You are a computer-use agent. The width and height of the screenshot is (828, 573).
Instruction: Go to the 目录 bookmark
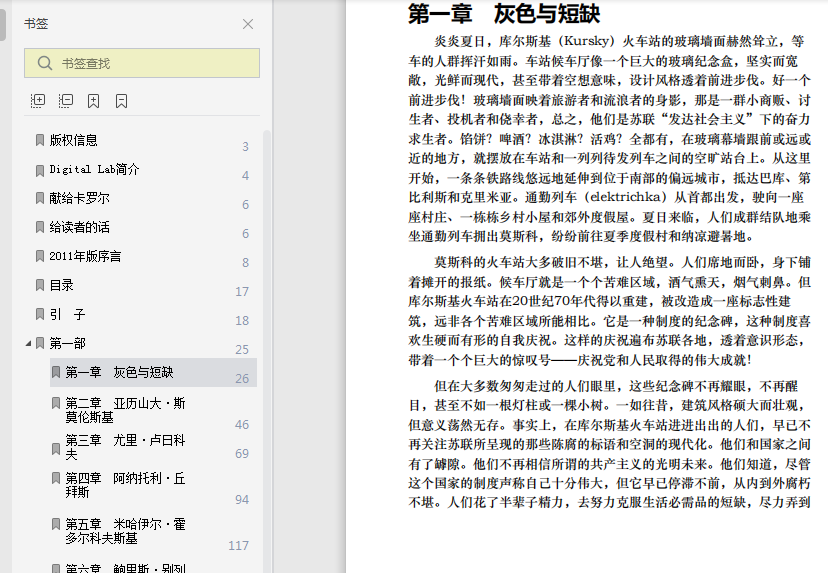coord(61,285)
